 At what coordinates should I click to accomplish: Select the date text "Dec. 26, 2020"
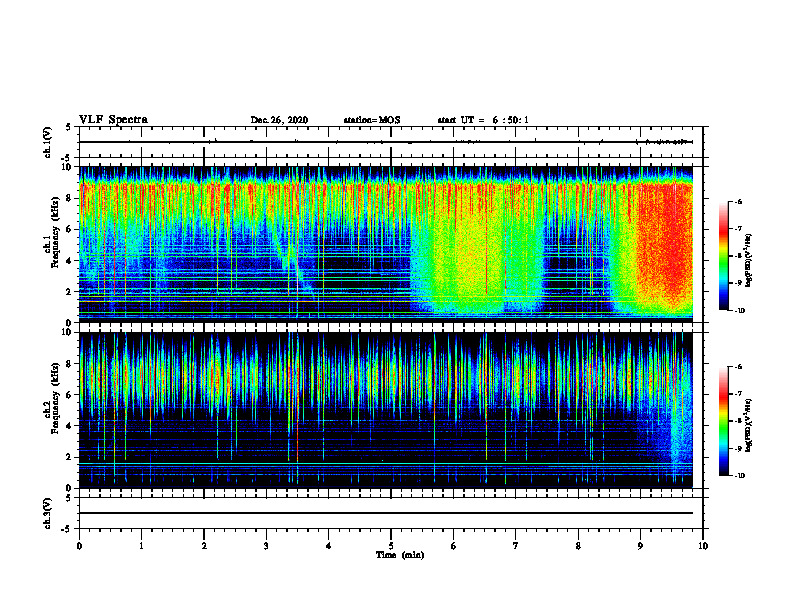[279, 120]
